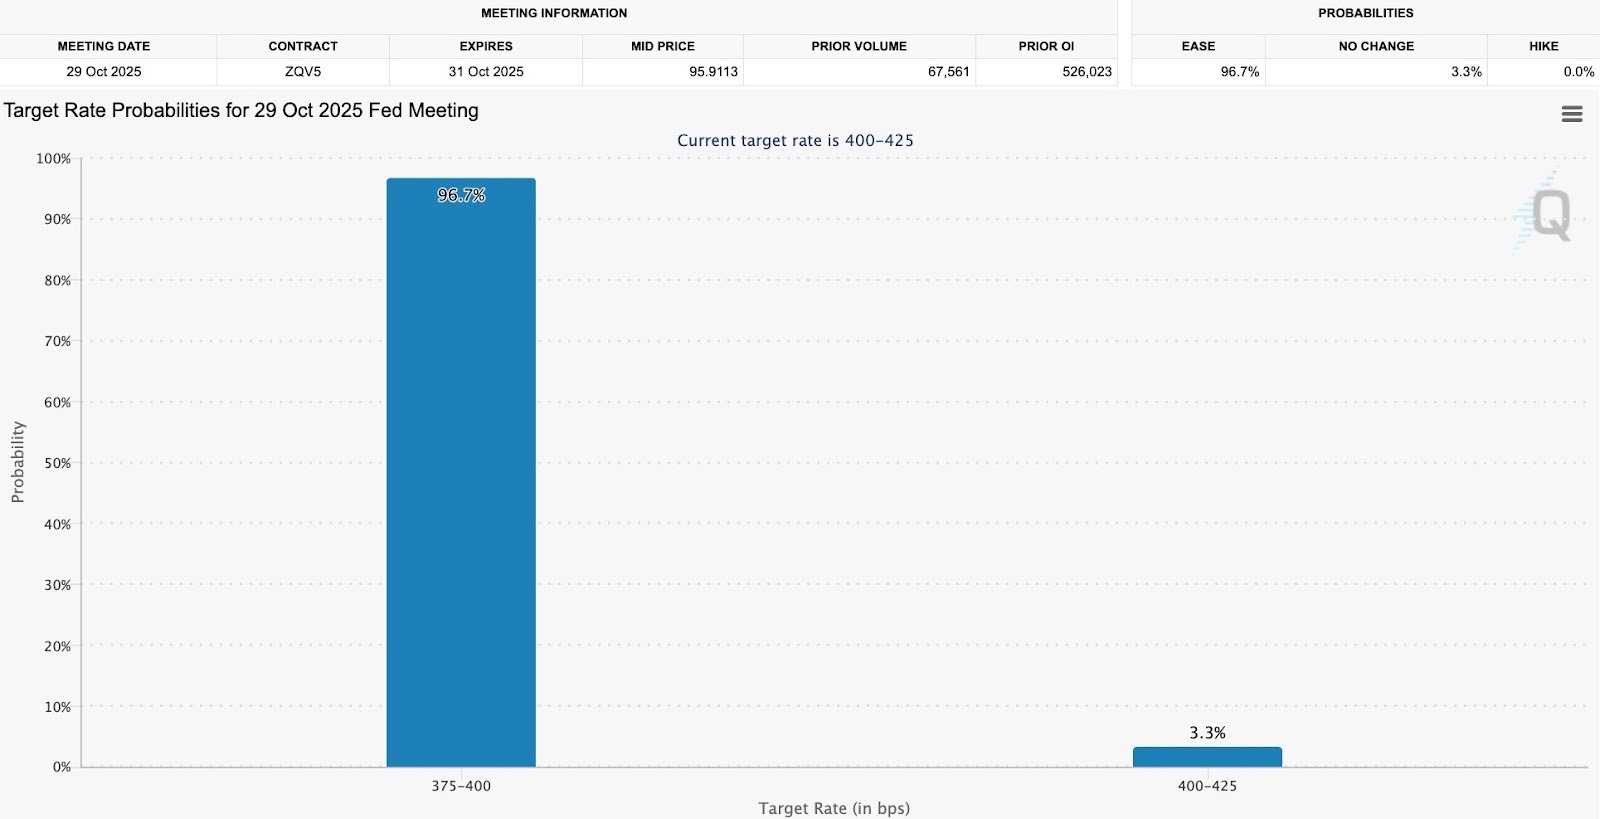Open the chart context menu hamburger icon
The width and height of the screenshot is (1600, 819).
tap(1571, 114)
